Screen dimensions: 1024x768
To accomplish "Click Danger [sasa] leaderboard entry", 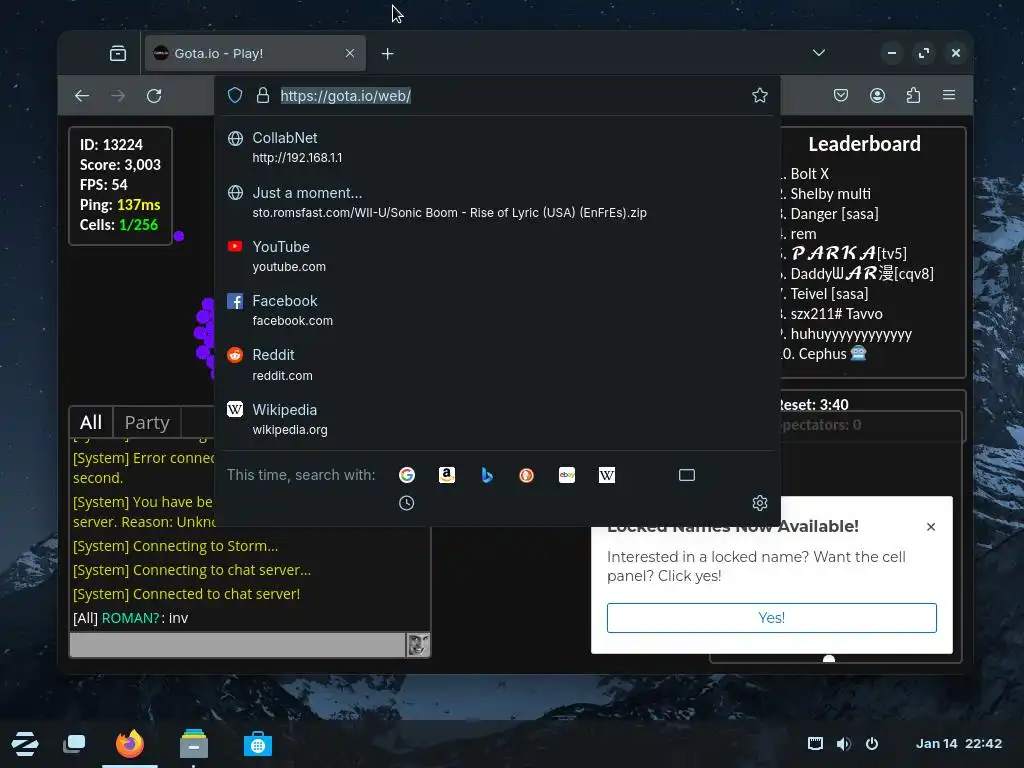I will point(834,214).
